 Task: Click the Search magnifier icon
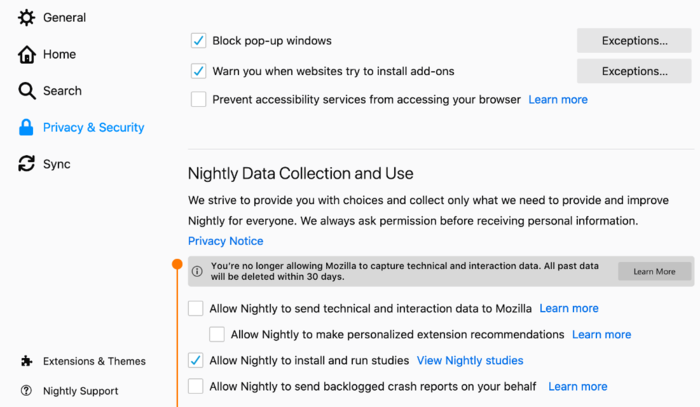[27, 91]
